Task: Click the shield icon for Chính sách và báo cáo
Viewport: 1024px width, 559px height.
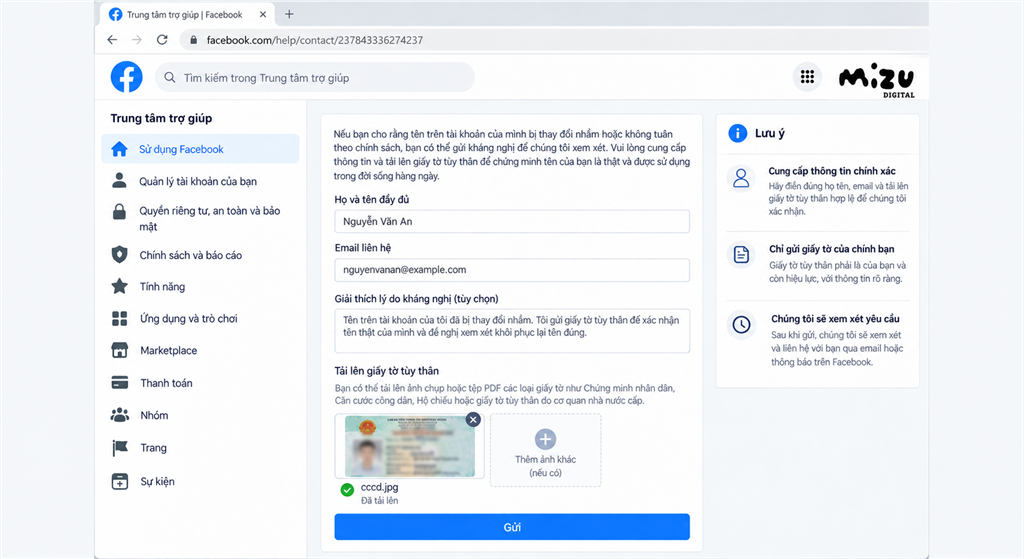Action: click(x=120, y=255)
